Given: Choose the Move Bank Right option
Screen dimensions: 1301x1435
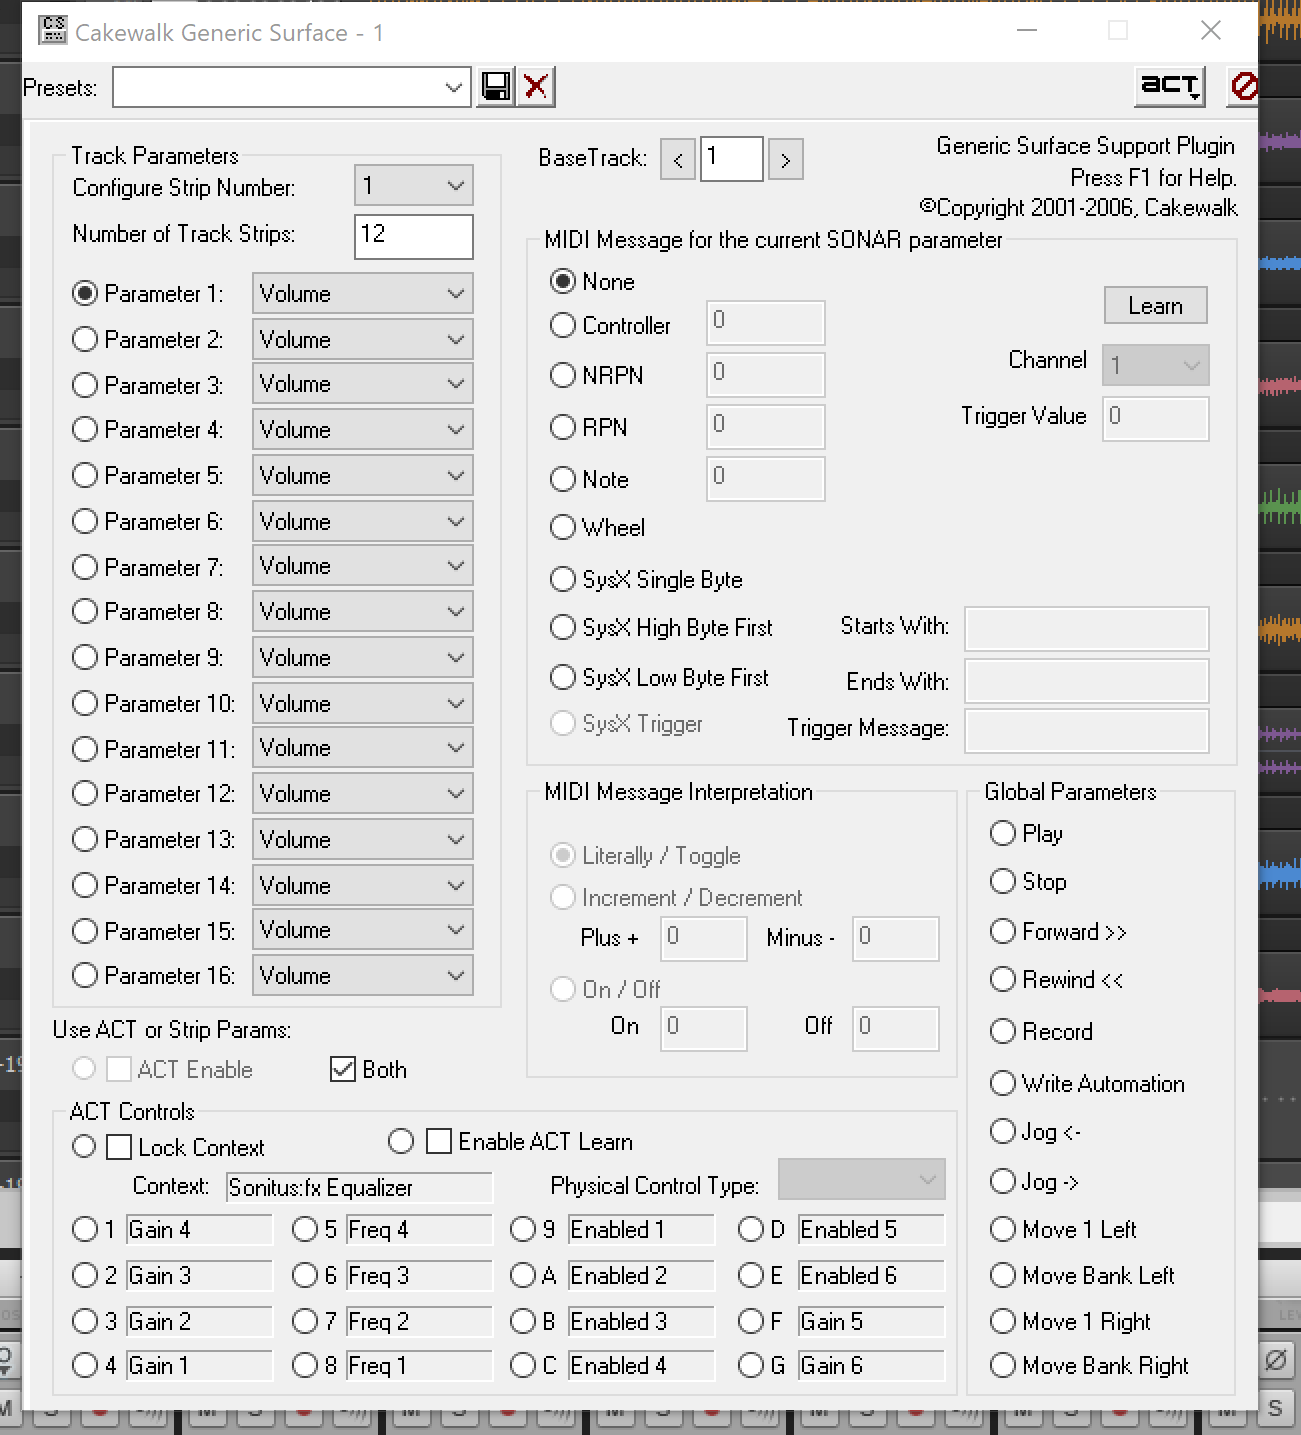Looking at the screenshot, I should [1002, 1365].
